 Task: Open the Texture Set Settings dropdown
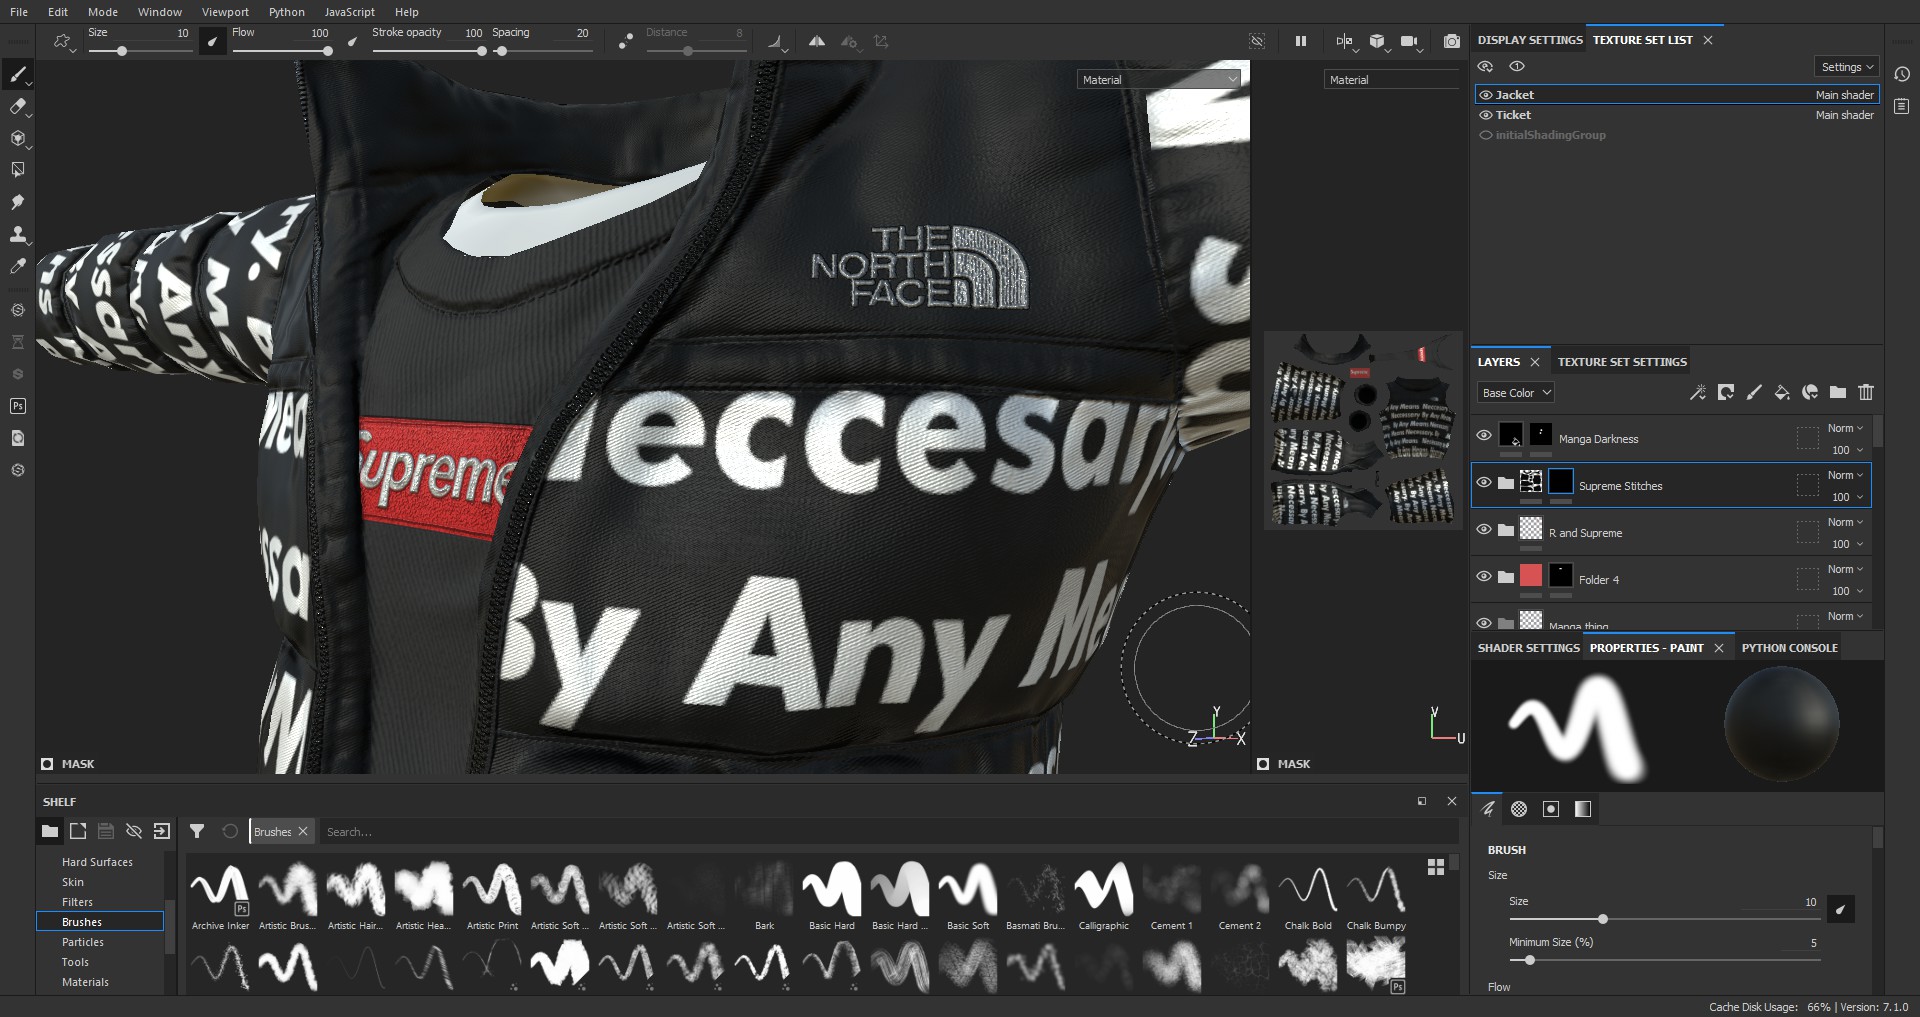click(x=1846, y=67)
